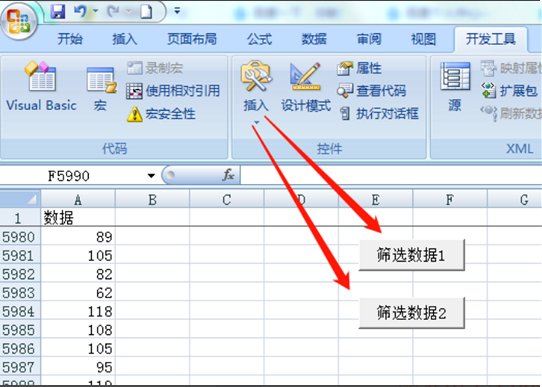
Task: Click cell with value 89
Action: [x=78, y=237]
